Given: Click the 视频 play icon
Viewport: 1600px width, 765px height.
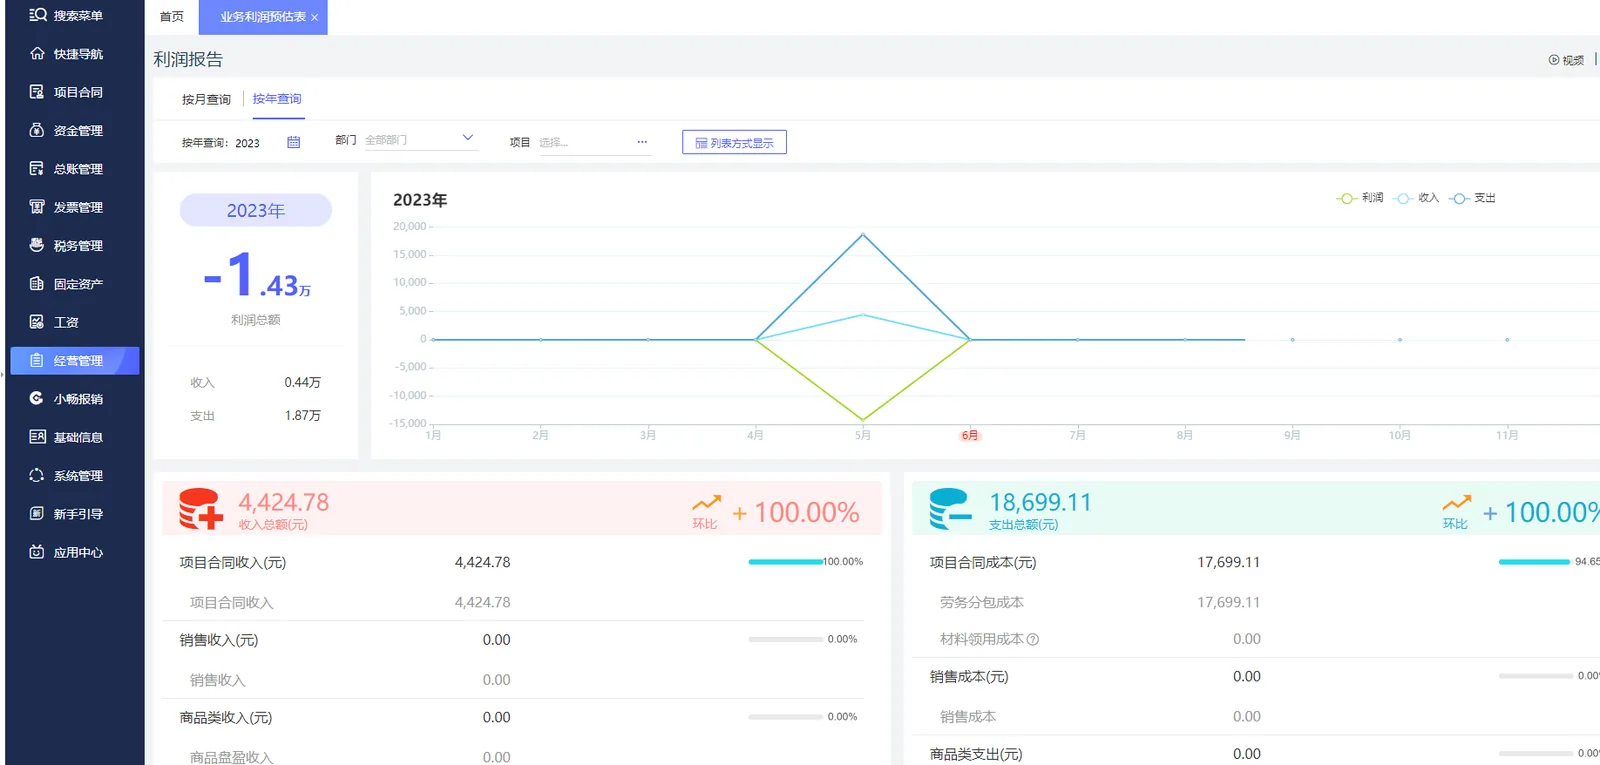Looking at the screenshot, I should (1554, 60).
